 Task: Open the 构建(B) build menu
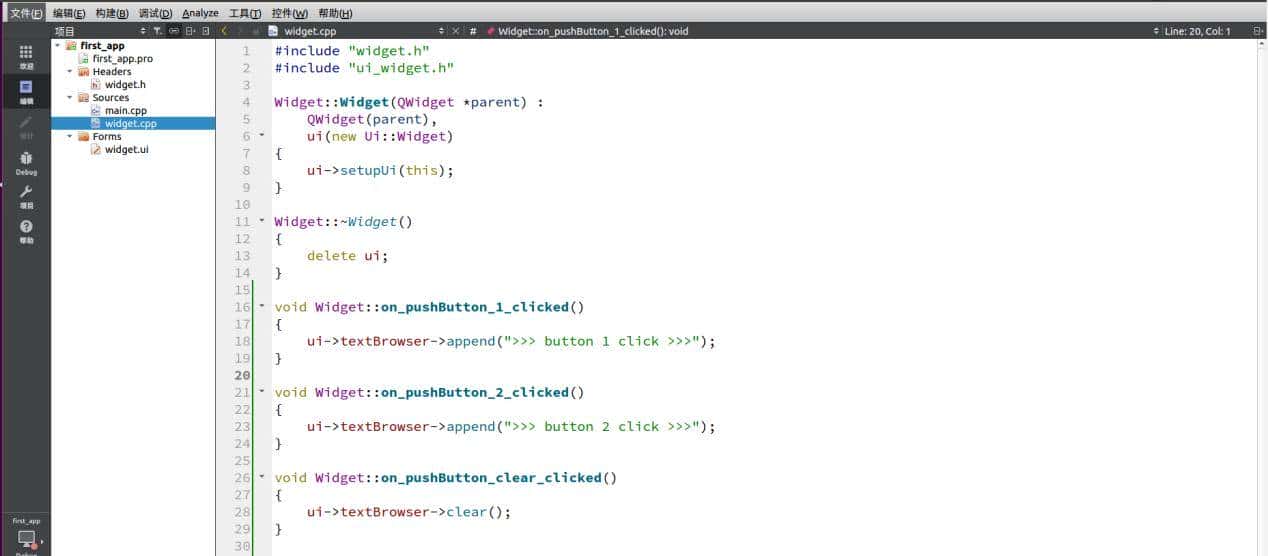point(112,13)
